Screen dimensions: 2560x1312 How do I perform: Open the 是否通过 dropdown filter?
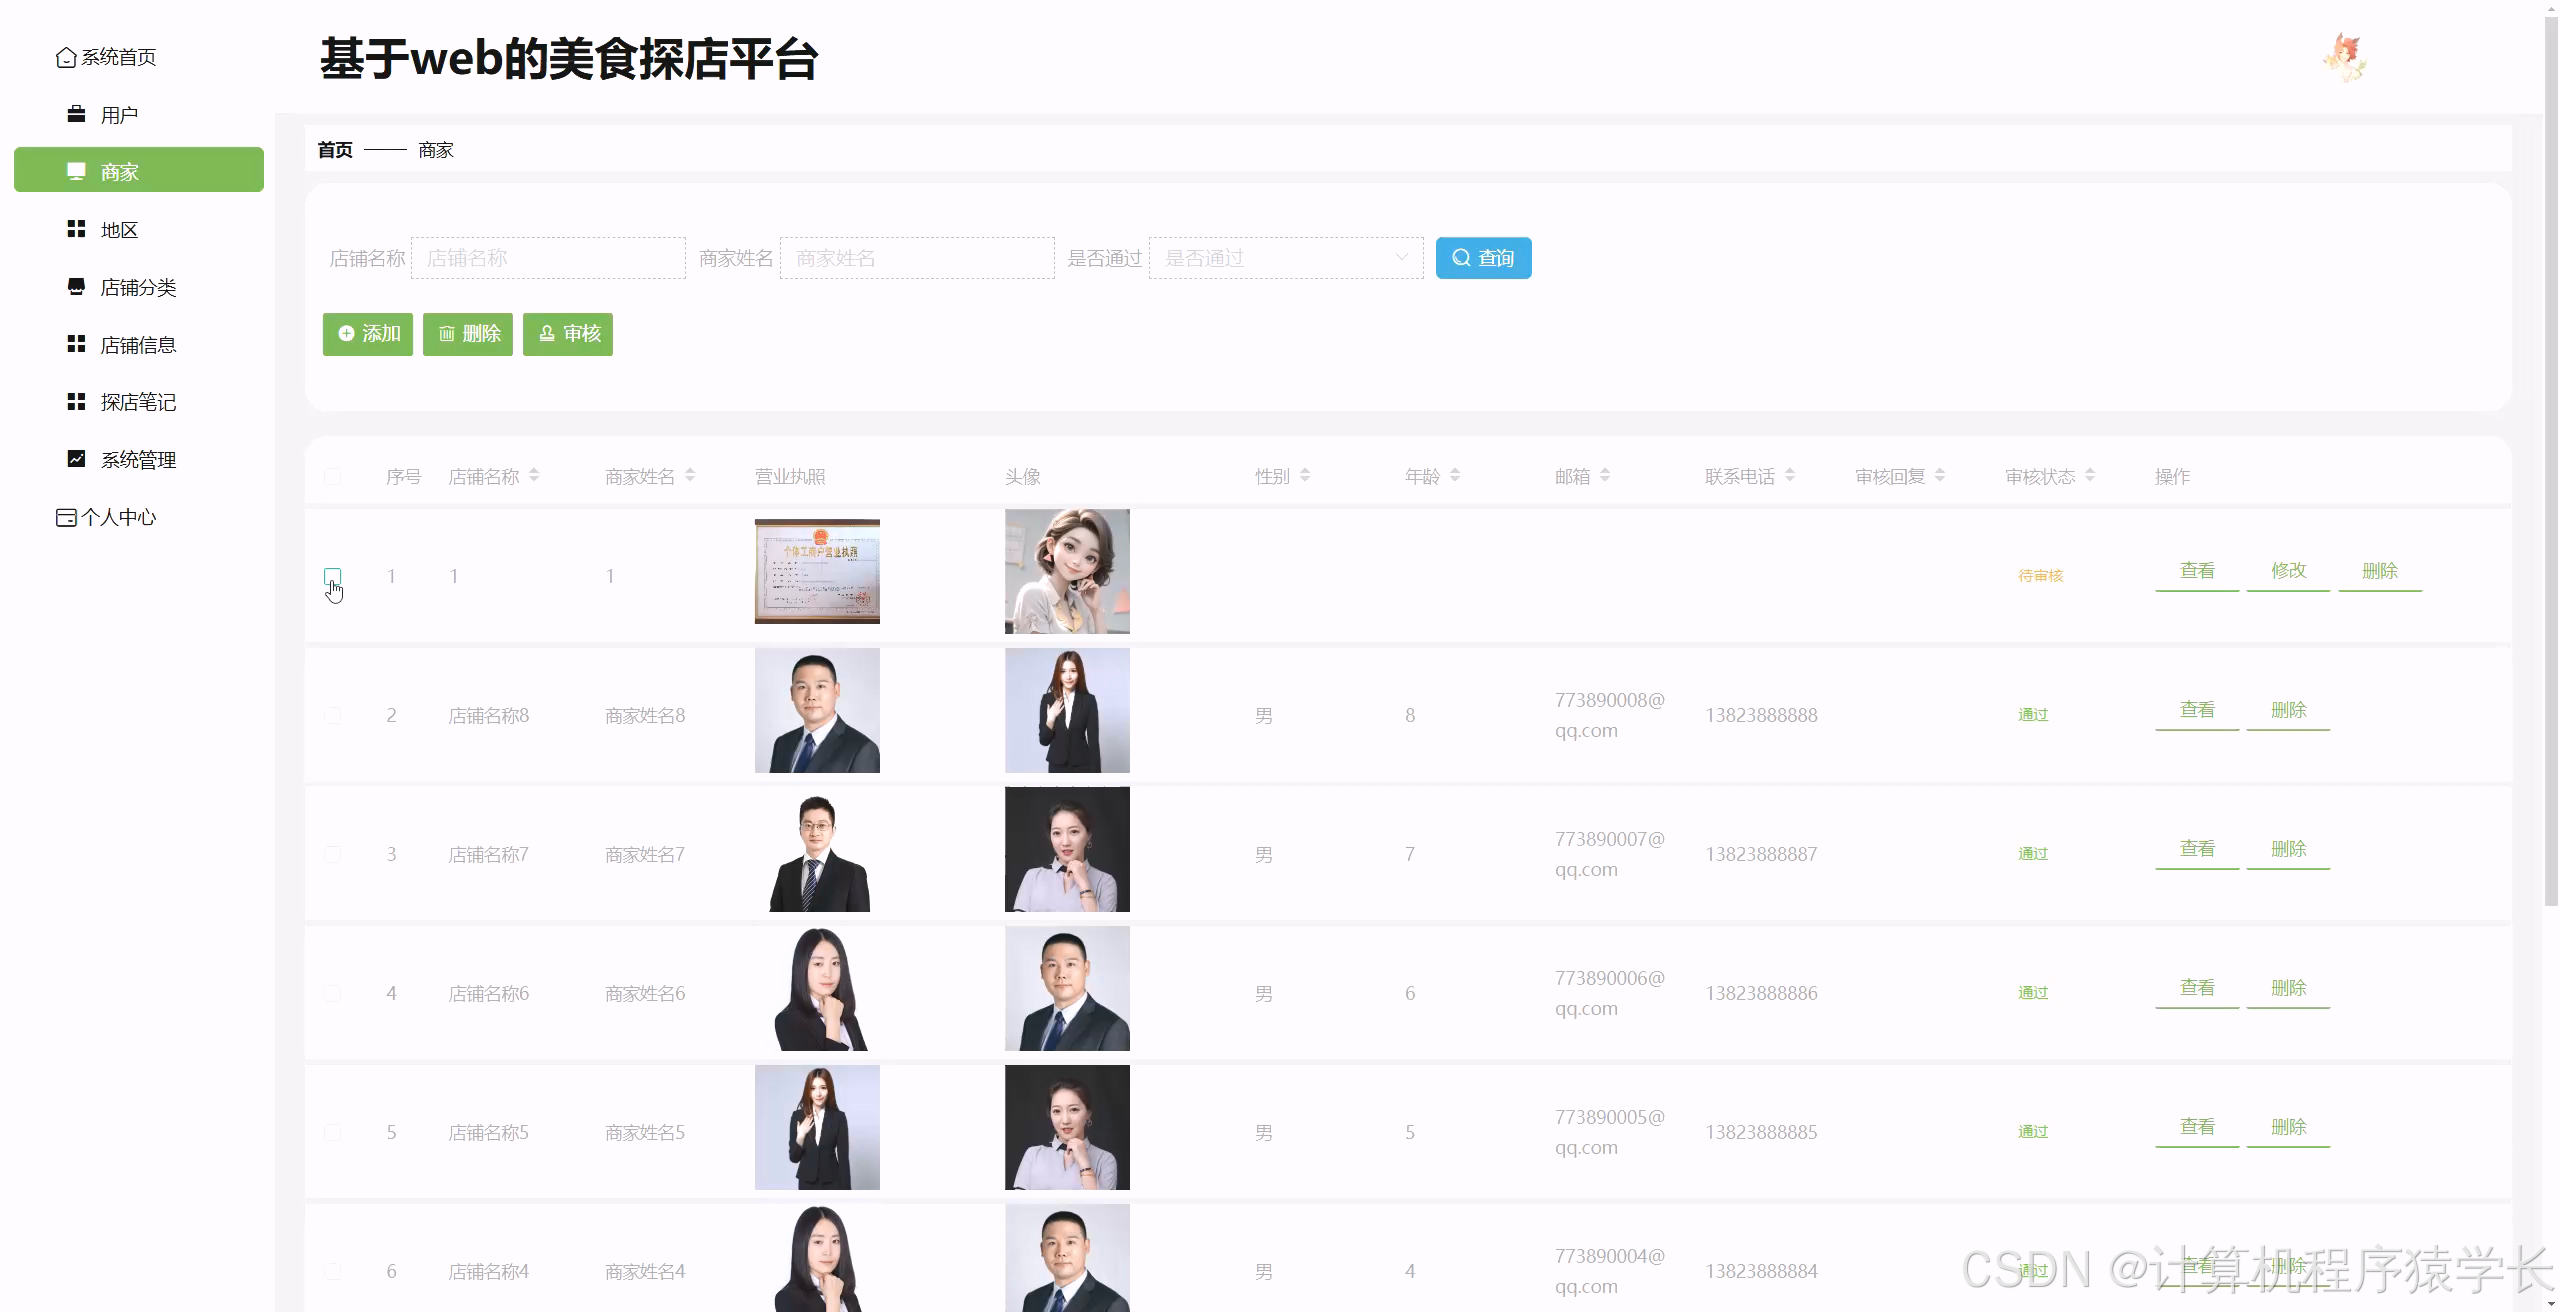(x=1286, y=258)
